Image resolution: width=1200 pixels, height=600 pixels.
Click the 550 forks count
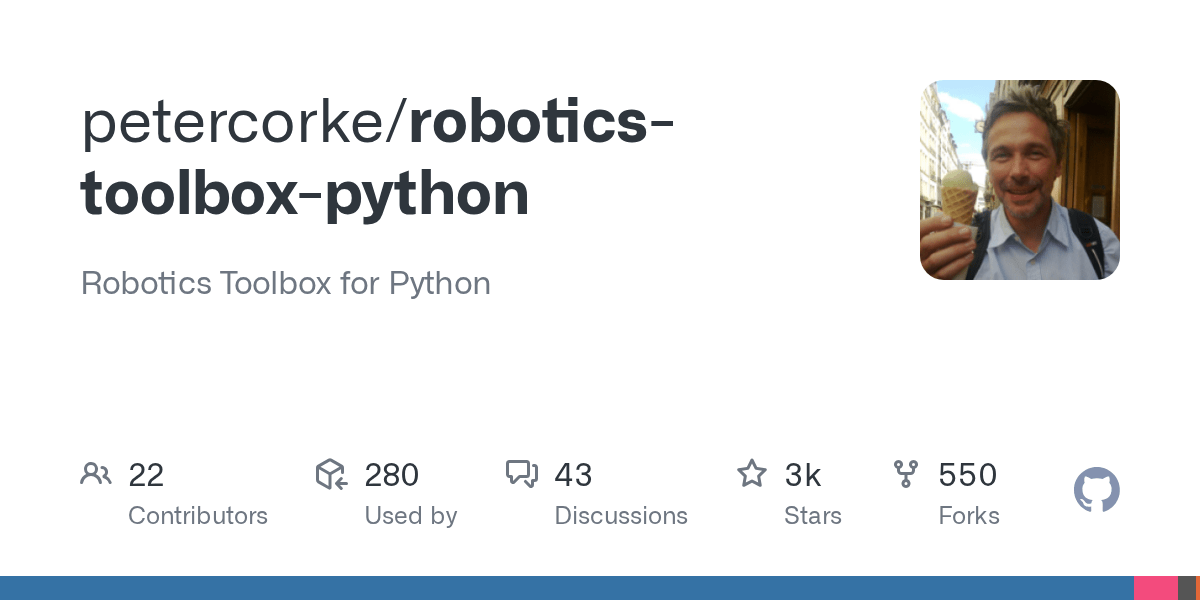pyautogui.click(x=968, y=475)
